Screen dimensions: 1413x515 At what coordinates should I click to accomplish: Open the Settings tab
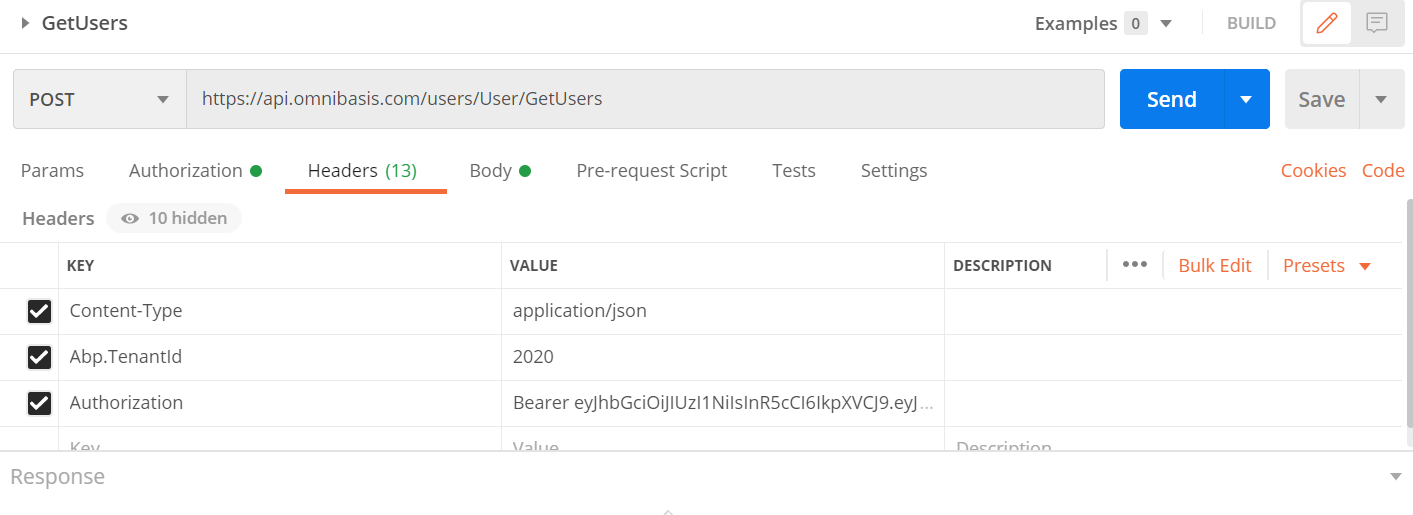pos(894,171)
